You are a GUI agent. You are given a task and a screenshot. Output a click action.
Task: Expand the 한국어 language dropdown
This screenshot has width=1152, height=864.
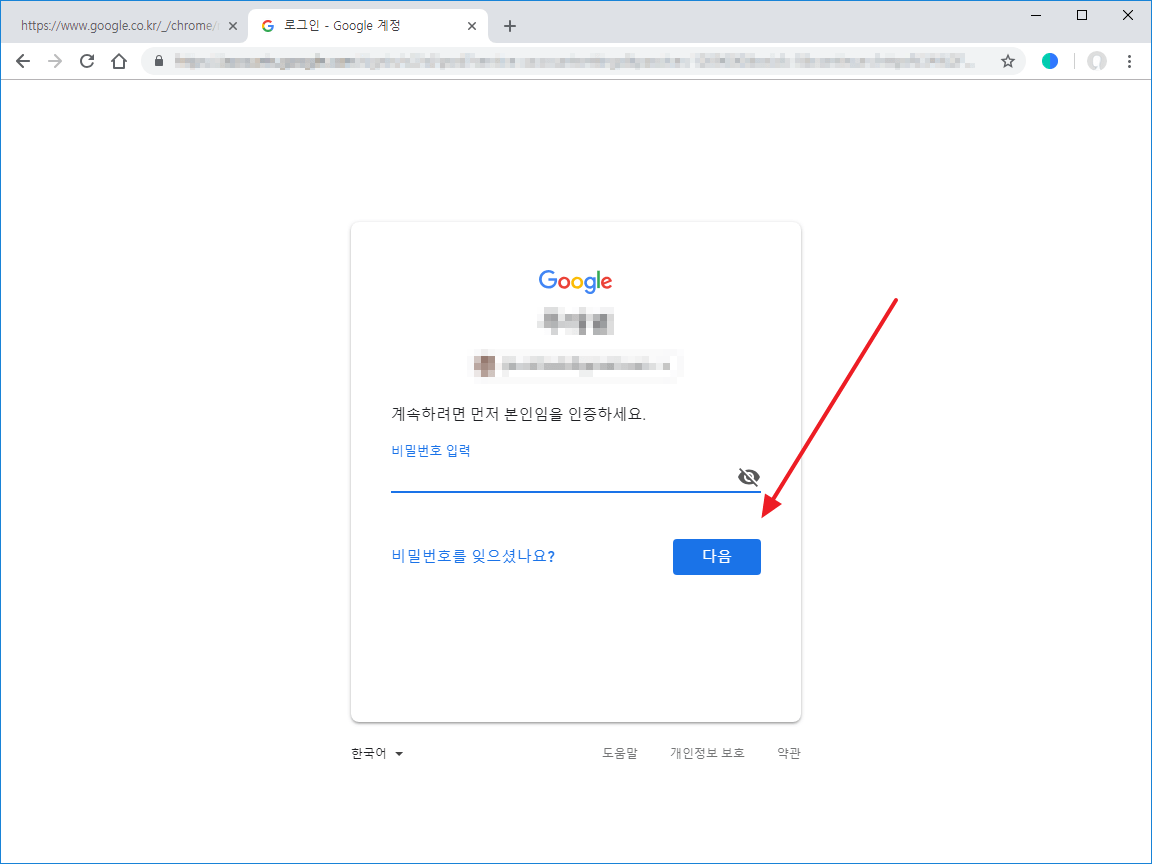tap(377, 753)
